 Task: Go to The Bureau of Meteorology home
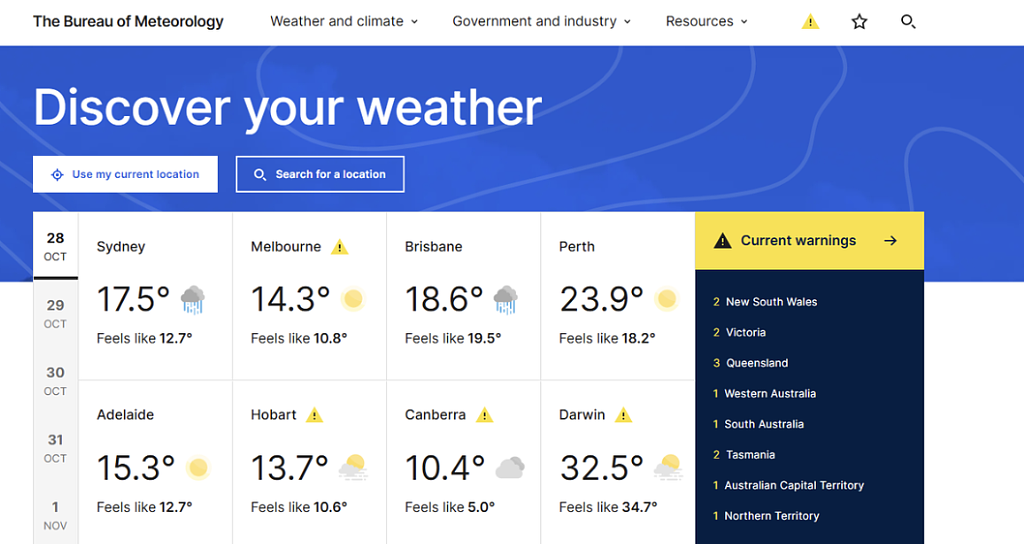128,22
